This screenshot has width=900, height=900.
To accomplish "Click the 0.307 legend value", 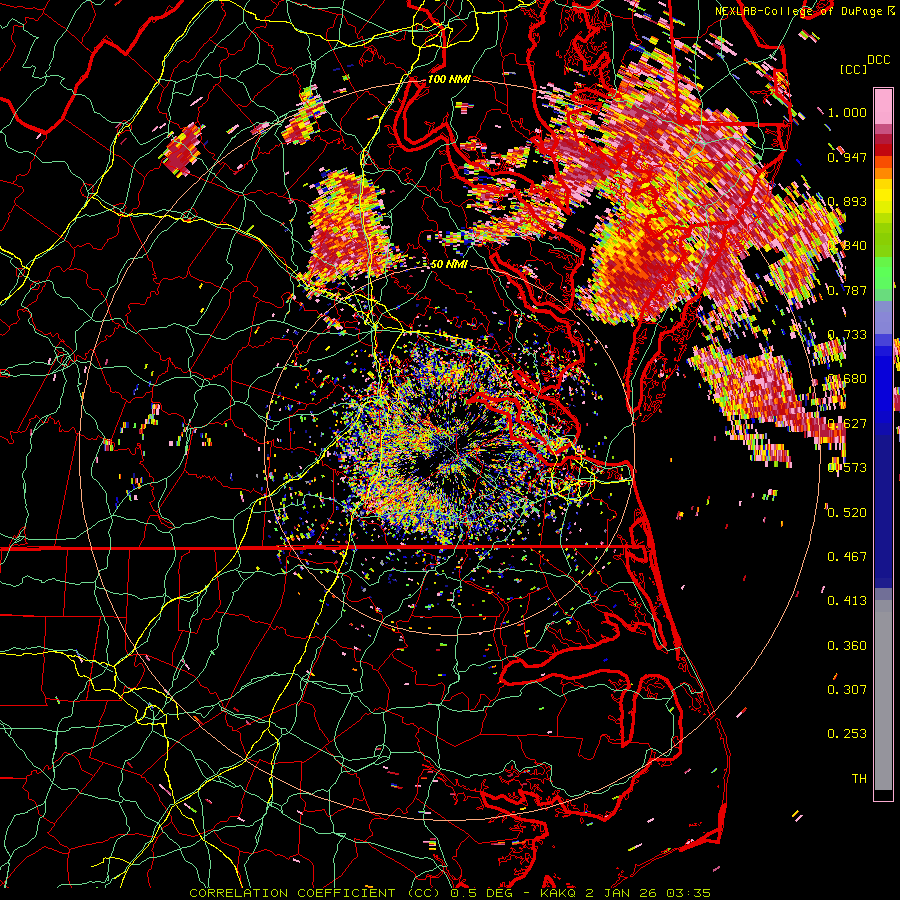I will click(847, 689).
